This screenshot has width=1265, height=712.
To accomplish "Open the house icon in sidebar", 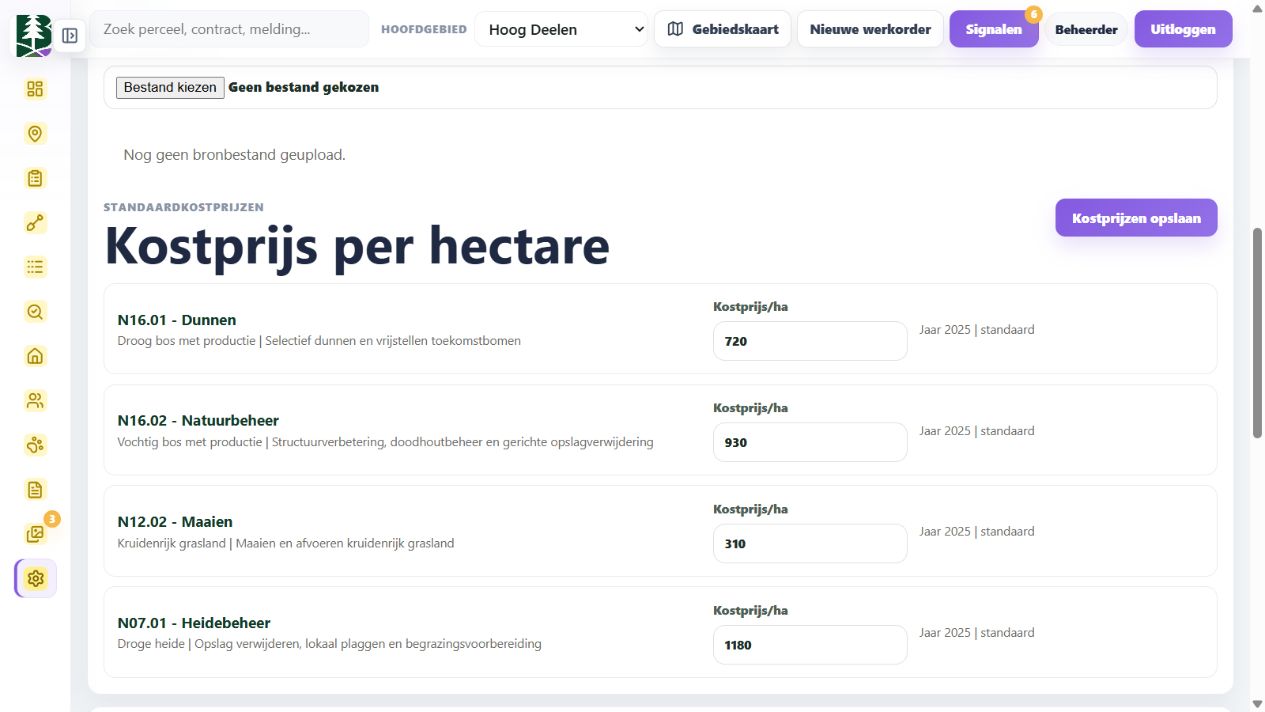I will pyautogui.click(x=36, y=356).
